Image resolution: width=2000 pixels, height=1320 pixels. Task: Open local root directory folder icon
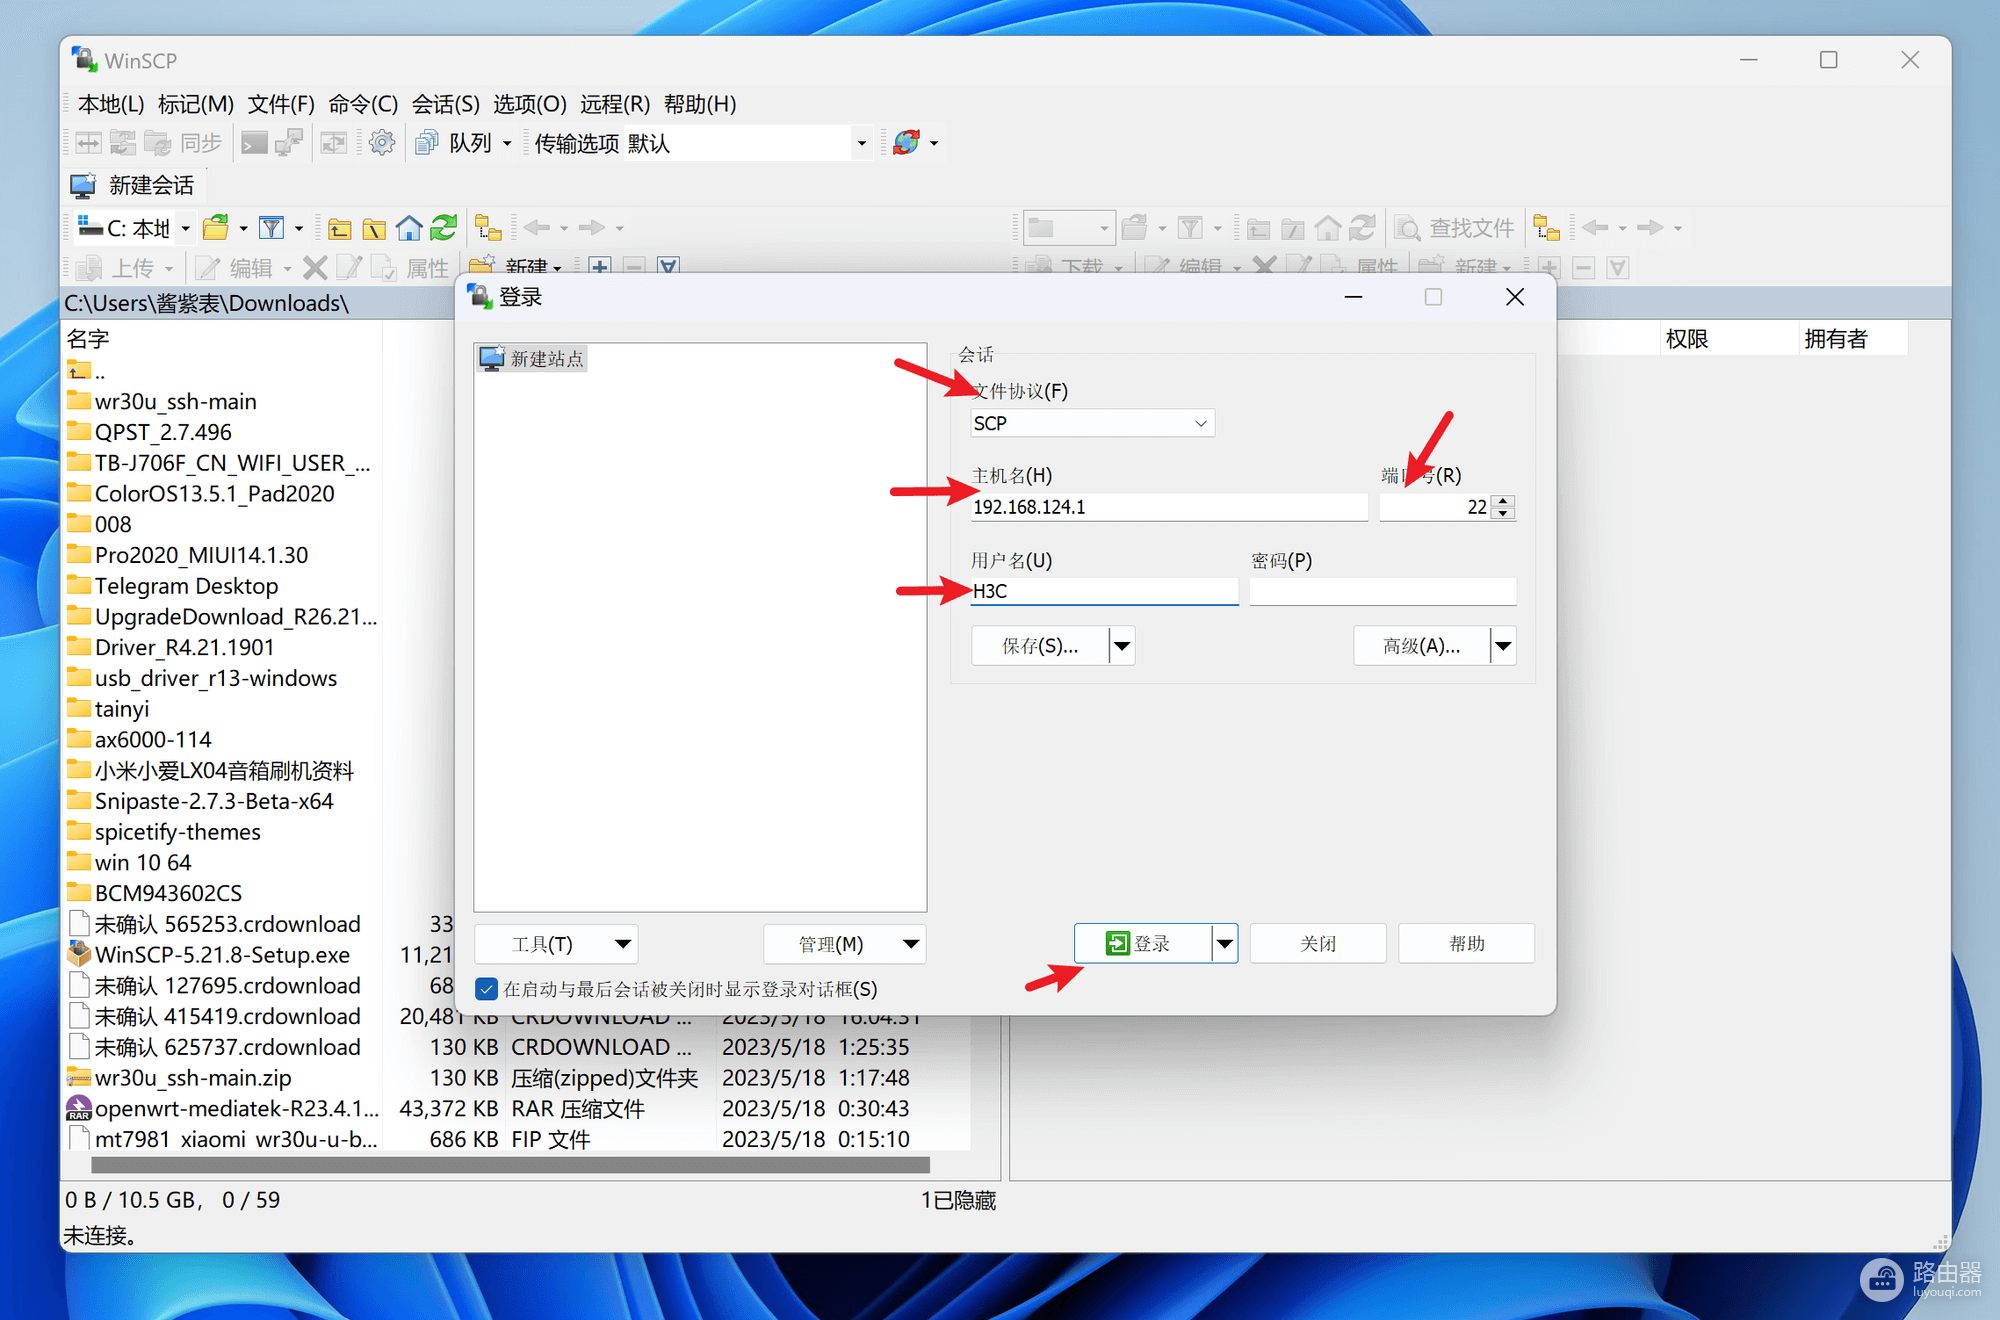pos(374,229)
